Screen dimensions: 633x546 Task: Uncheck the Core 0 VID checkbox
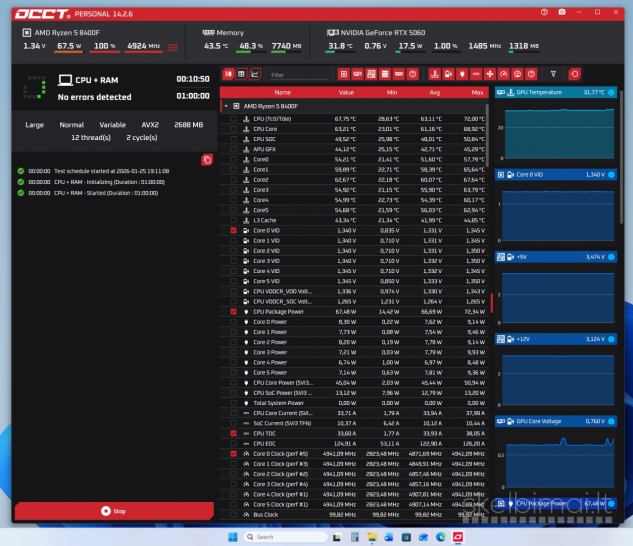[x=233, y=230]
